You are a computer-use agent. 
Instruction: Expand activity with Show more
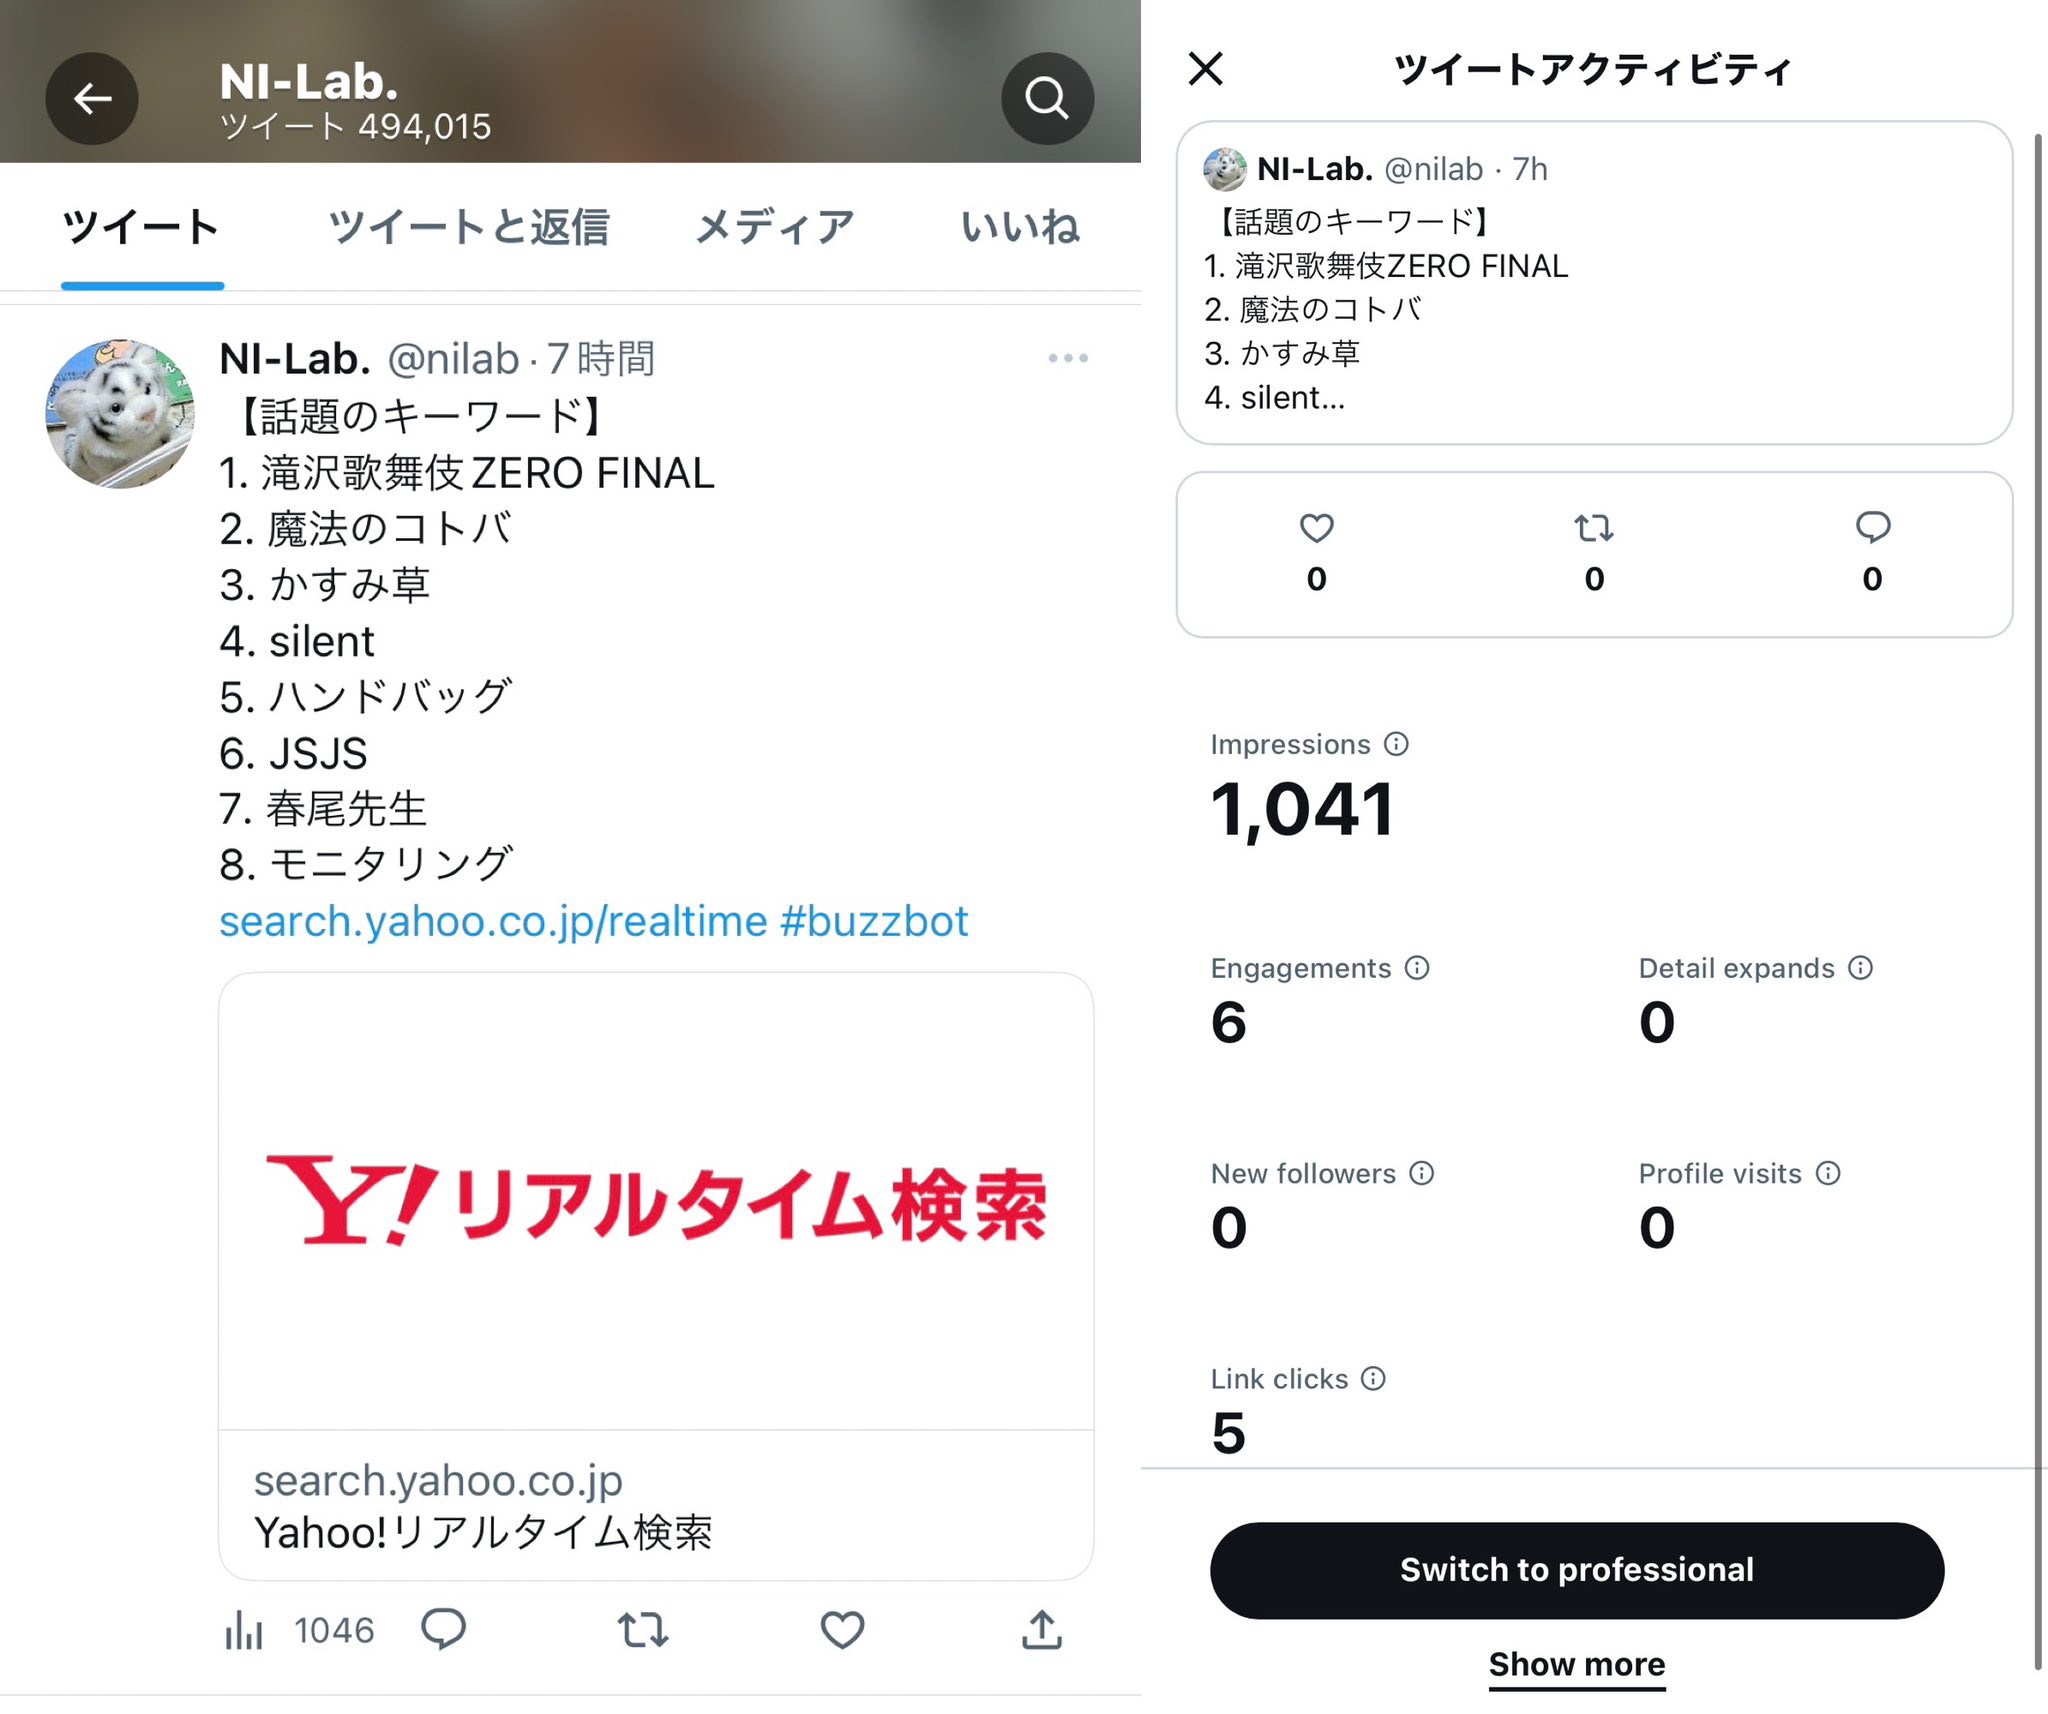click(1577, 1664)
